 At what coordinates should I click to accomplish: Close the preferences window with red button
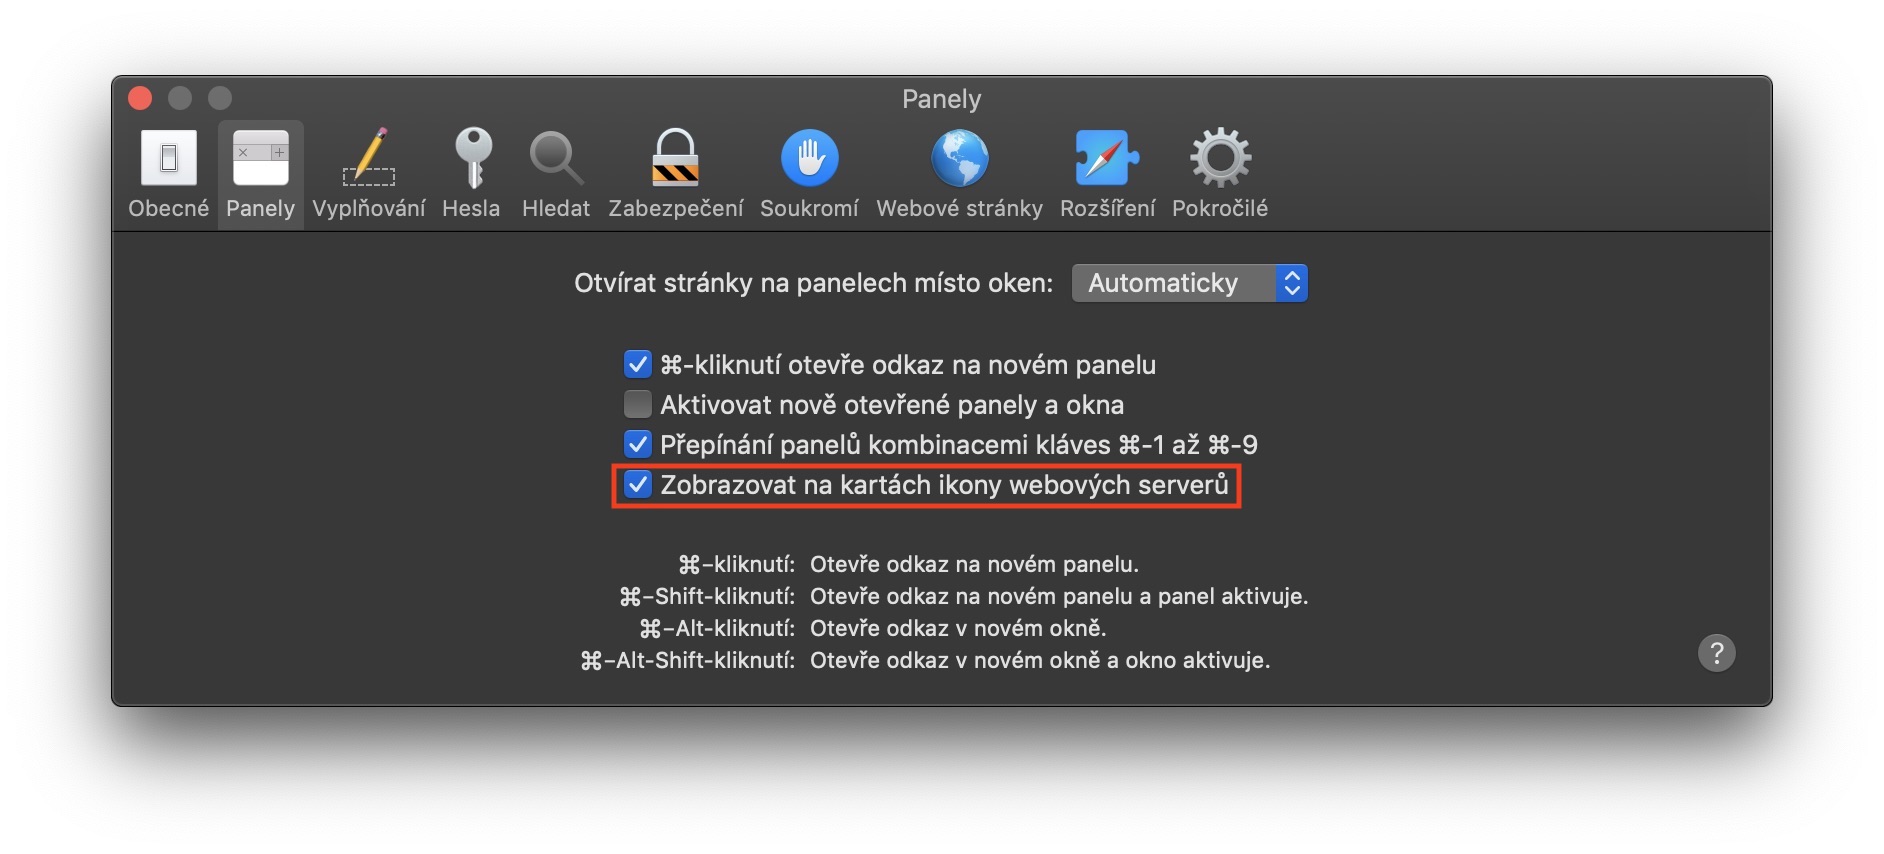[140, 98]
